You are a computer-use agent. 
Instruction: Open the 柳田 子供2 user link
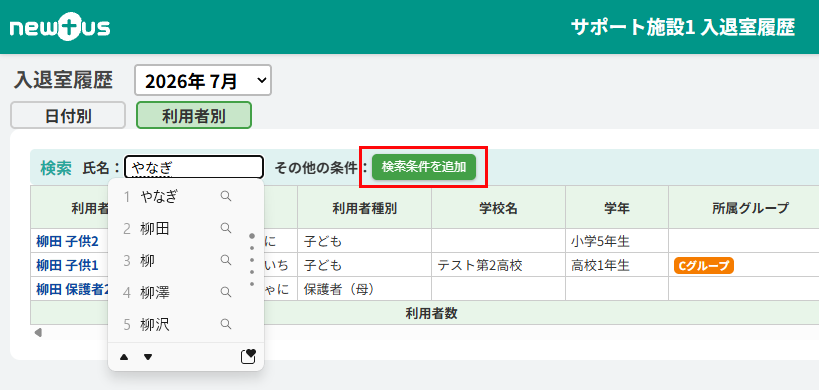point(67,242)
